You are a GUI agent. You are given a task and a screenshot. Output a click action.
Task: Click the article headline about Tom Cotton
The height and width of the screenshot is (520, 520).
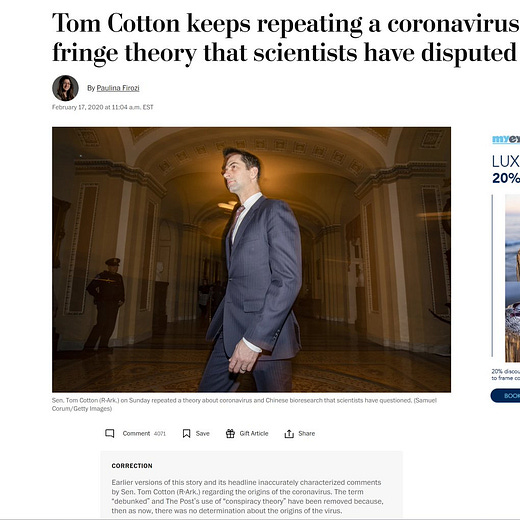[x=286, y=38]
